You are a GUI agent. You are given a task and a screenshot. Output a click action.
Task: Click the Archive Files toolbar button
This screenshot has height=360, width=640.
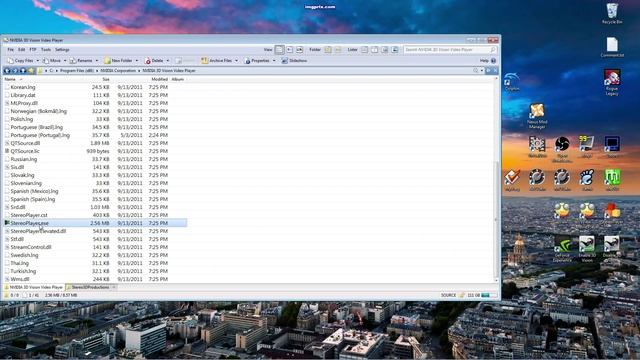click(x=217, y=60)
